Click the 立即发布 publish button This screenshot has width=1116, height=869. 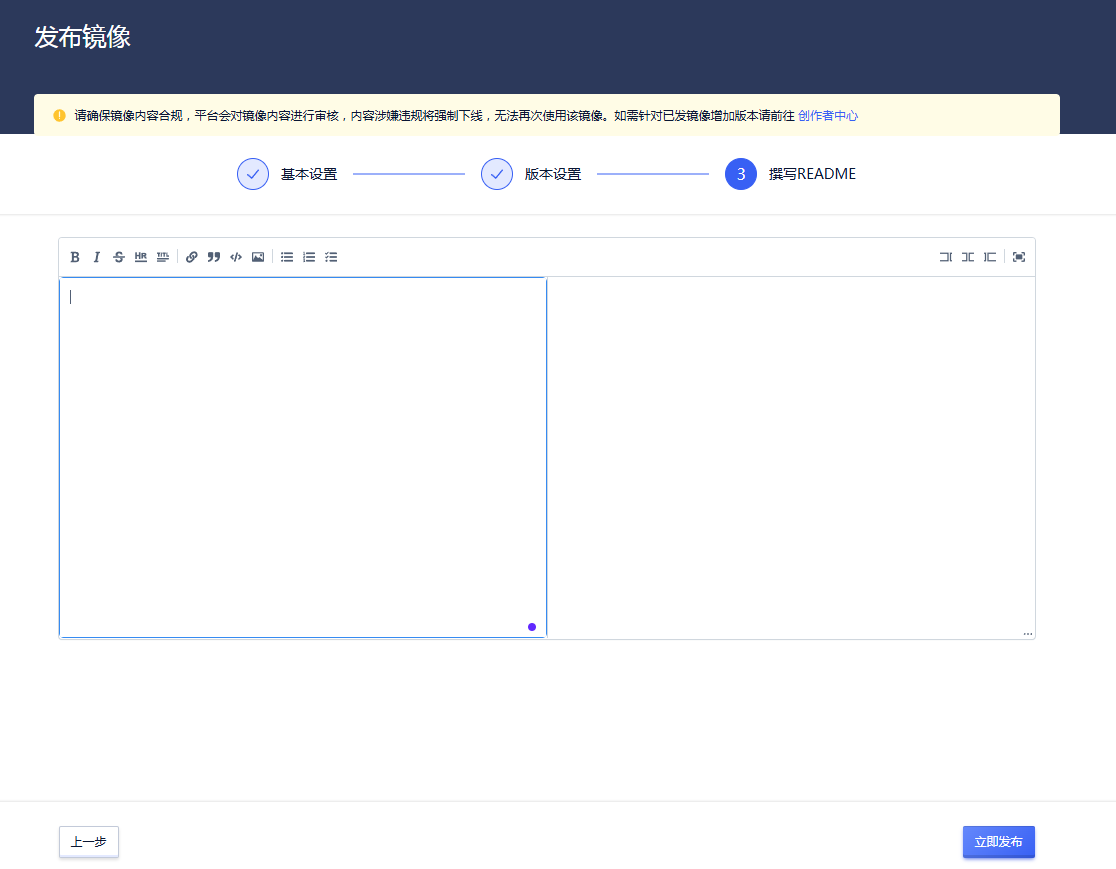998,842
